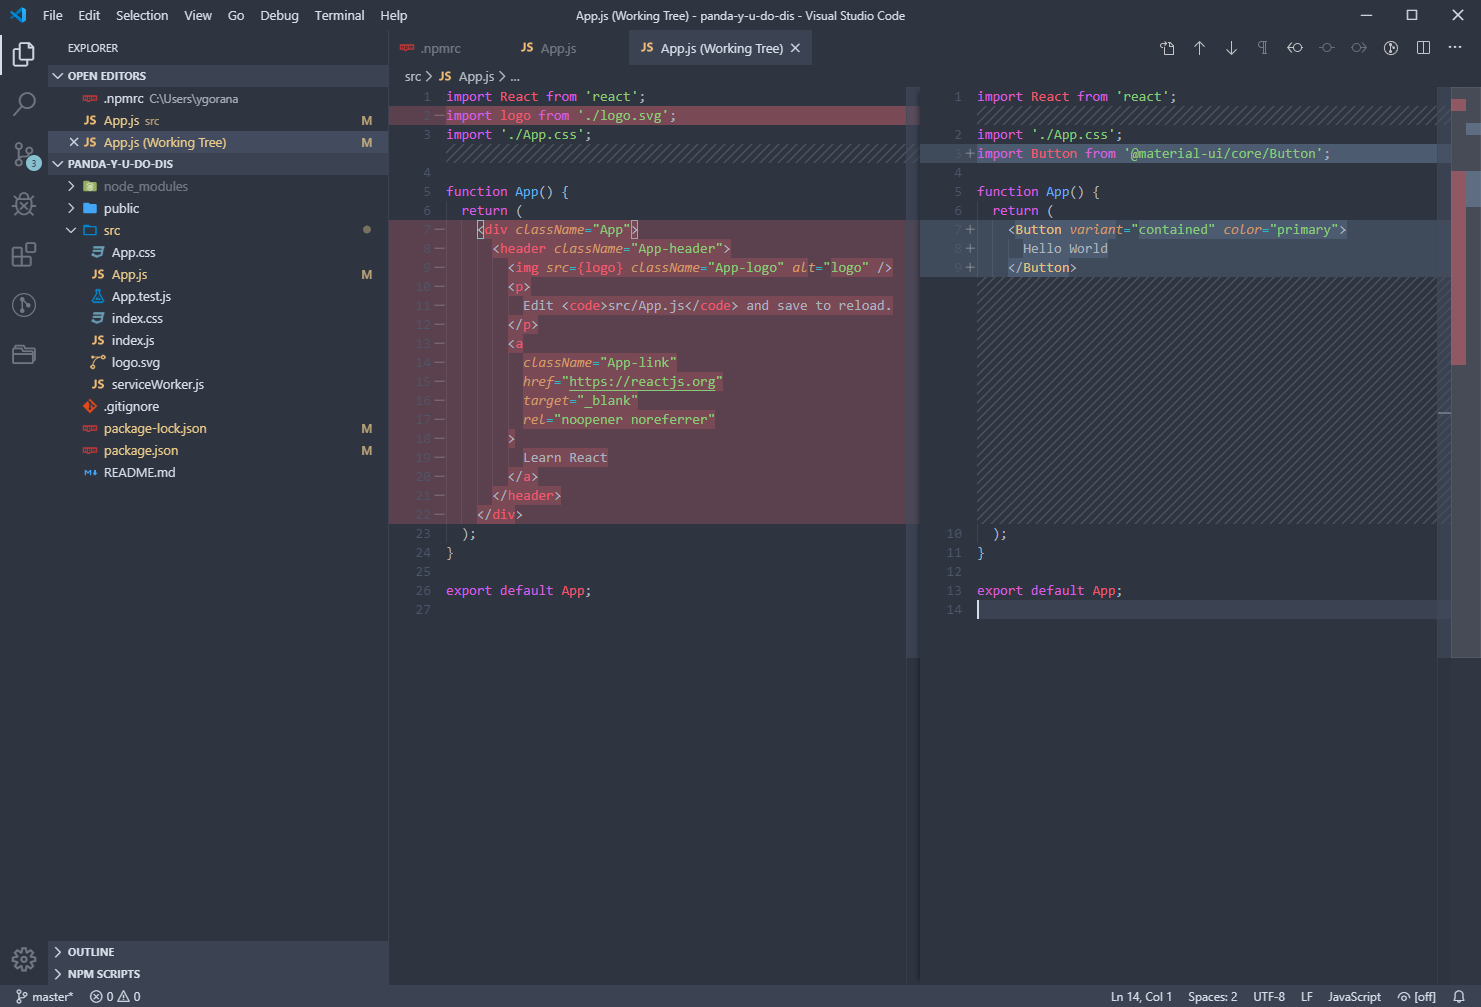Open the Selection menu
1481x1007 pixels.
click(x=142, y=15)
